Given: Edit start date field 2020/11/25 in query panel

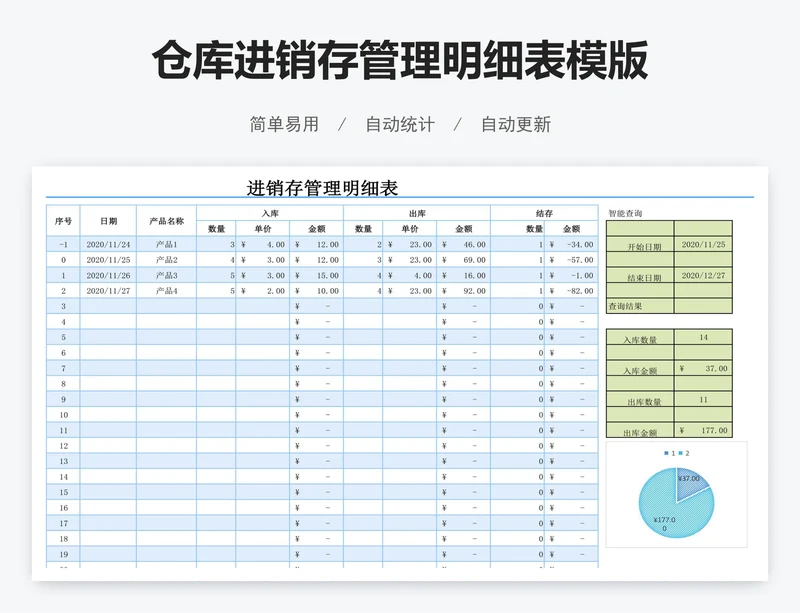Looking at the screenshot, I should [x=703, y=244].
